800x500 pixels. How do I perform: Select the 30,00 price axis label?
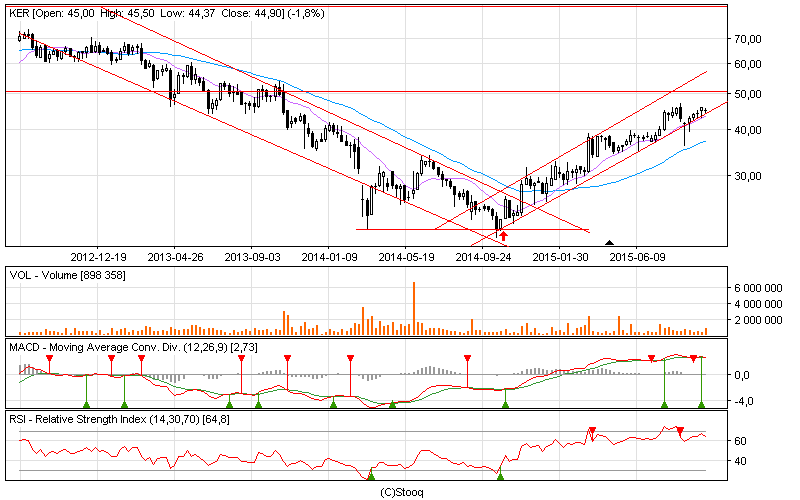coord(747,176)
